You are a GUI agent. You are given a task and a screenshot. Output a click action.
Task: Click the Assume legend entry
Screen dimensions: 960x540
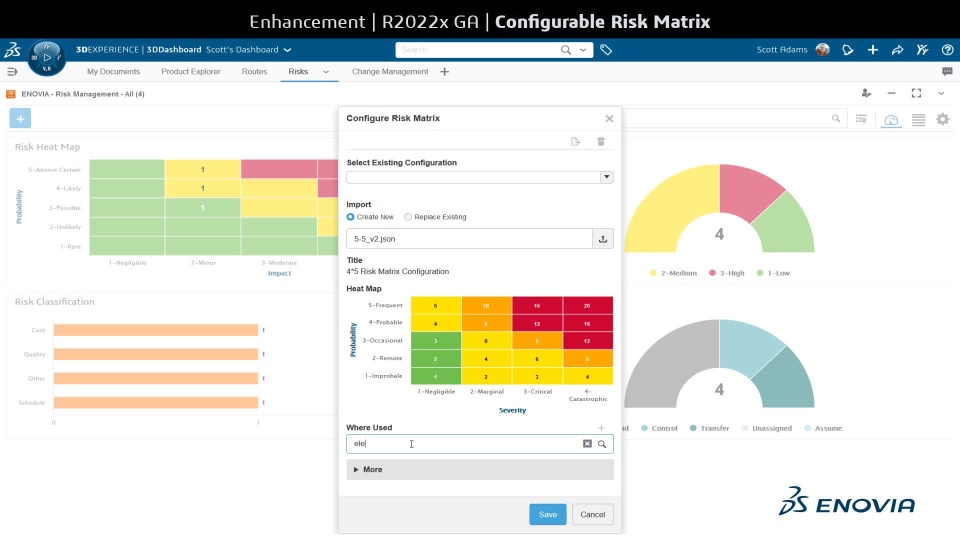[823, 429]
